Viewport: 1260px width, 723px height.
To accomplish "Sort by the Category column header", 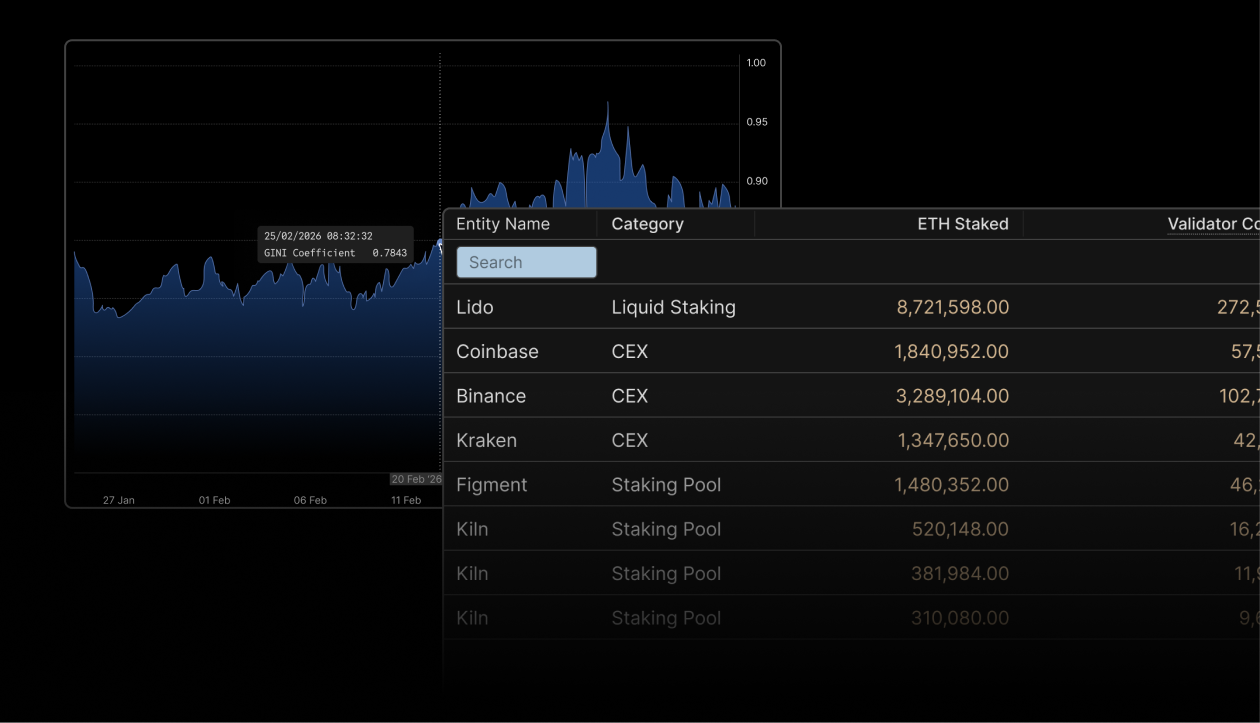I will 647,224.
